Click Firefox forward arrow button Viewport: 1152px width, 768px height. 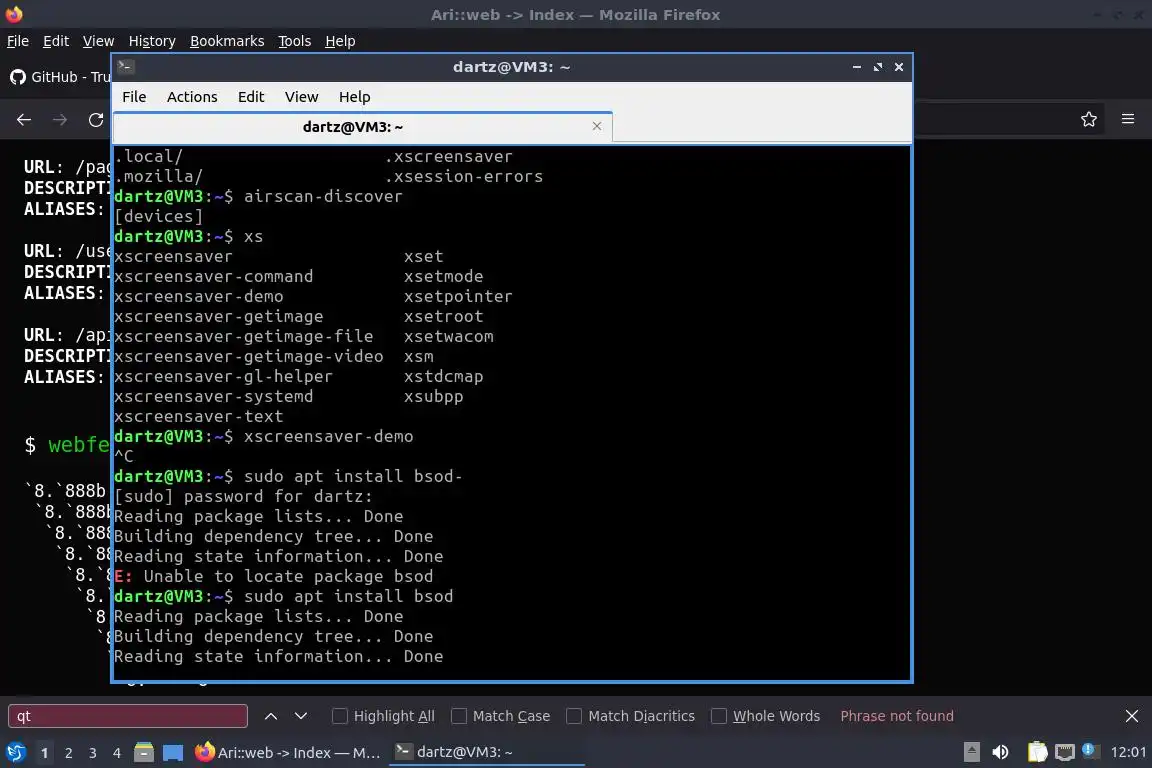(60, 120)
